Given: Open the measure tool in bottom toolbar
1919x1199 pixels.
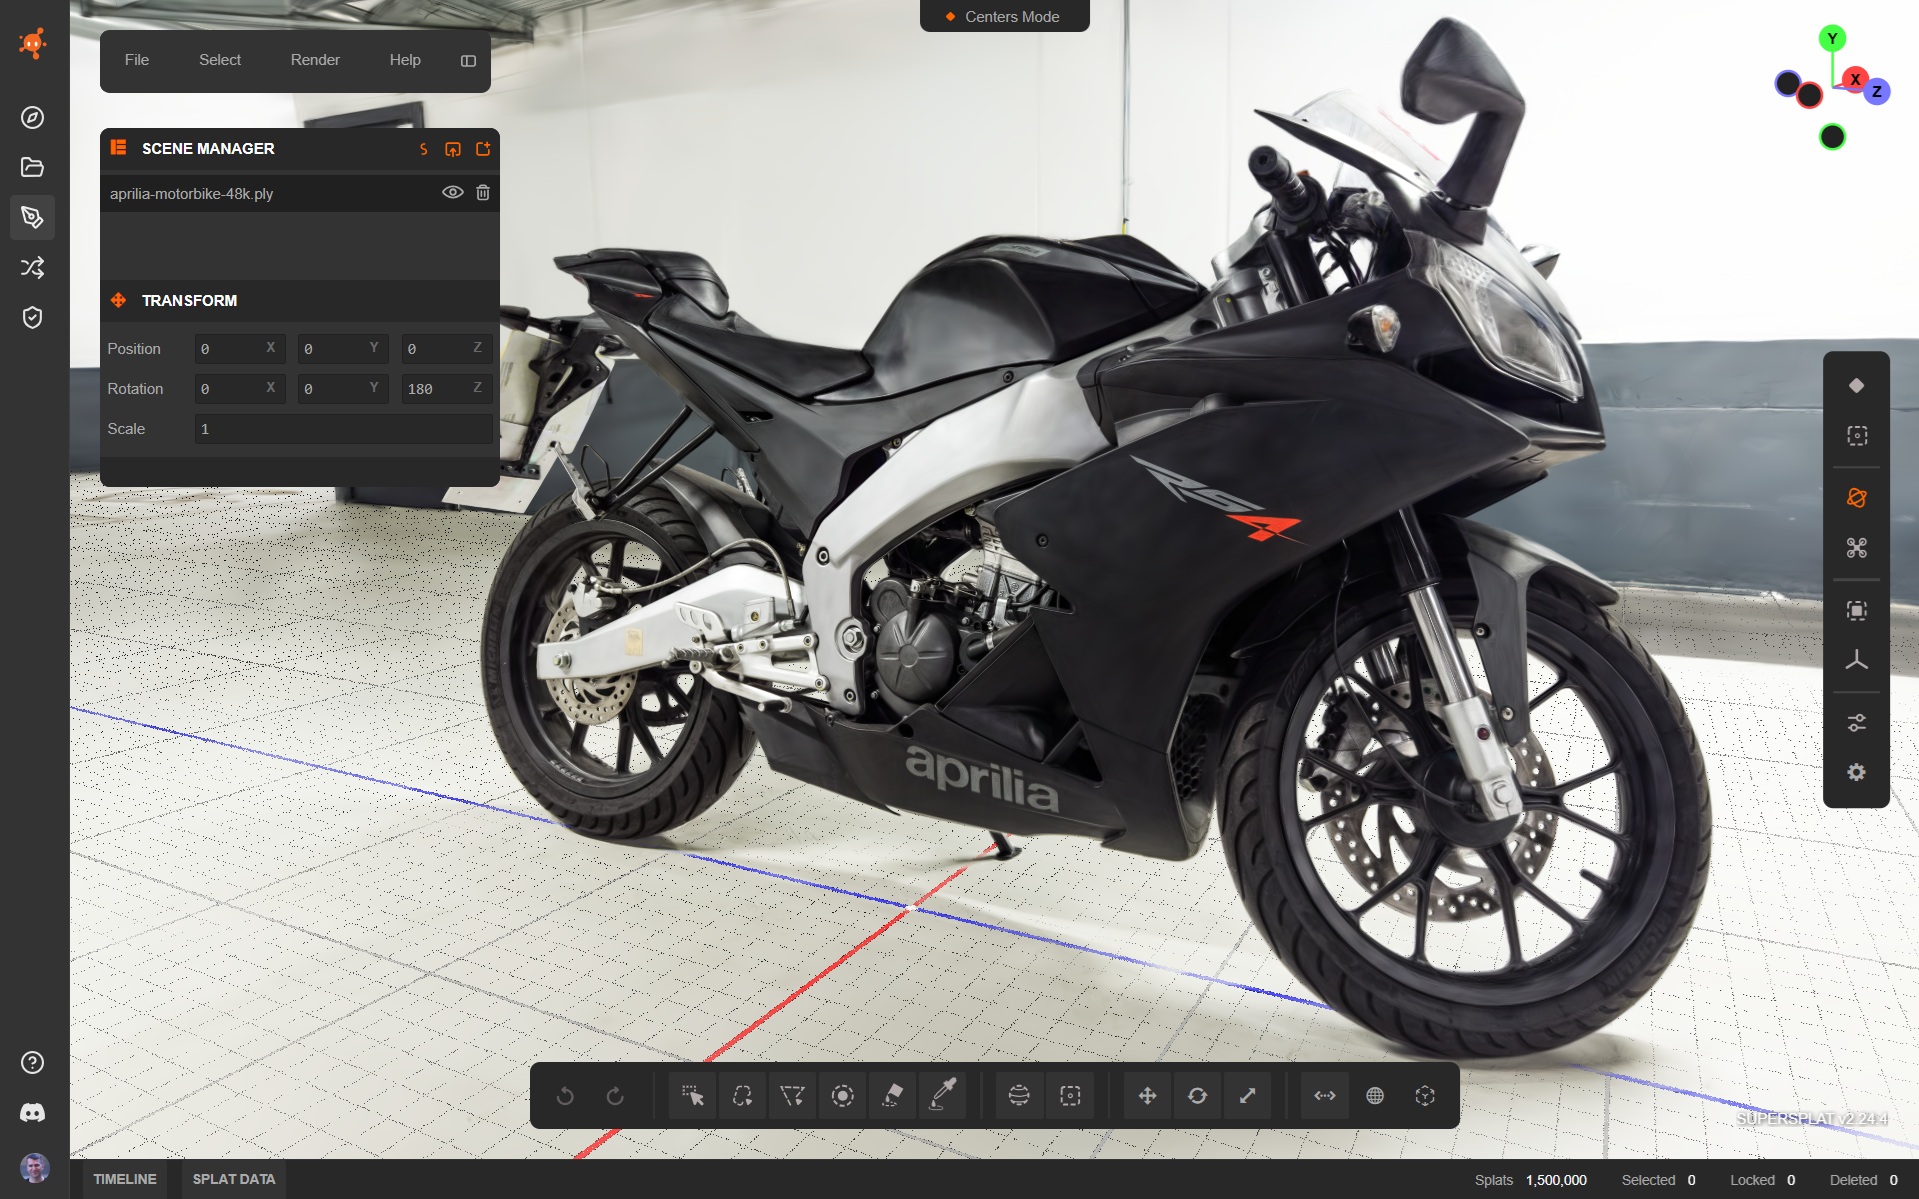Looking at the screenshot, I should coord(1324,1096).
